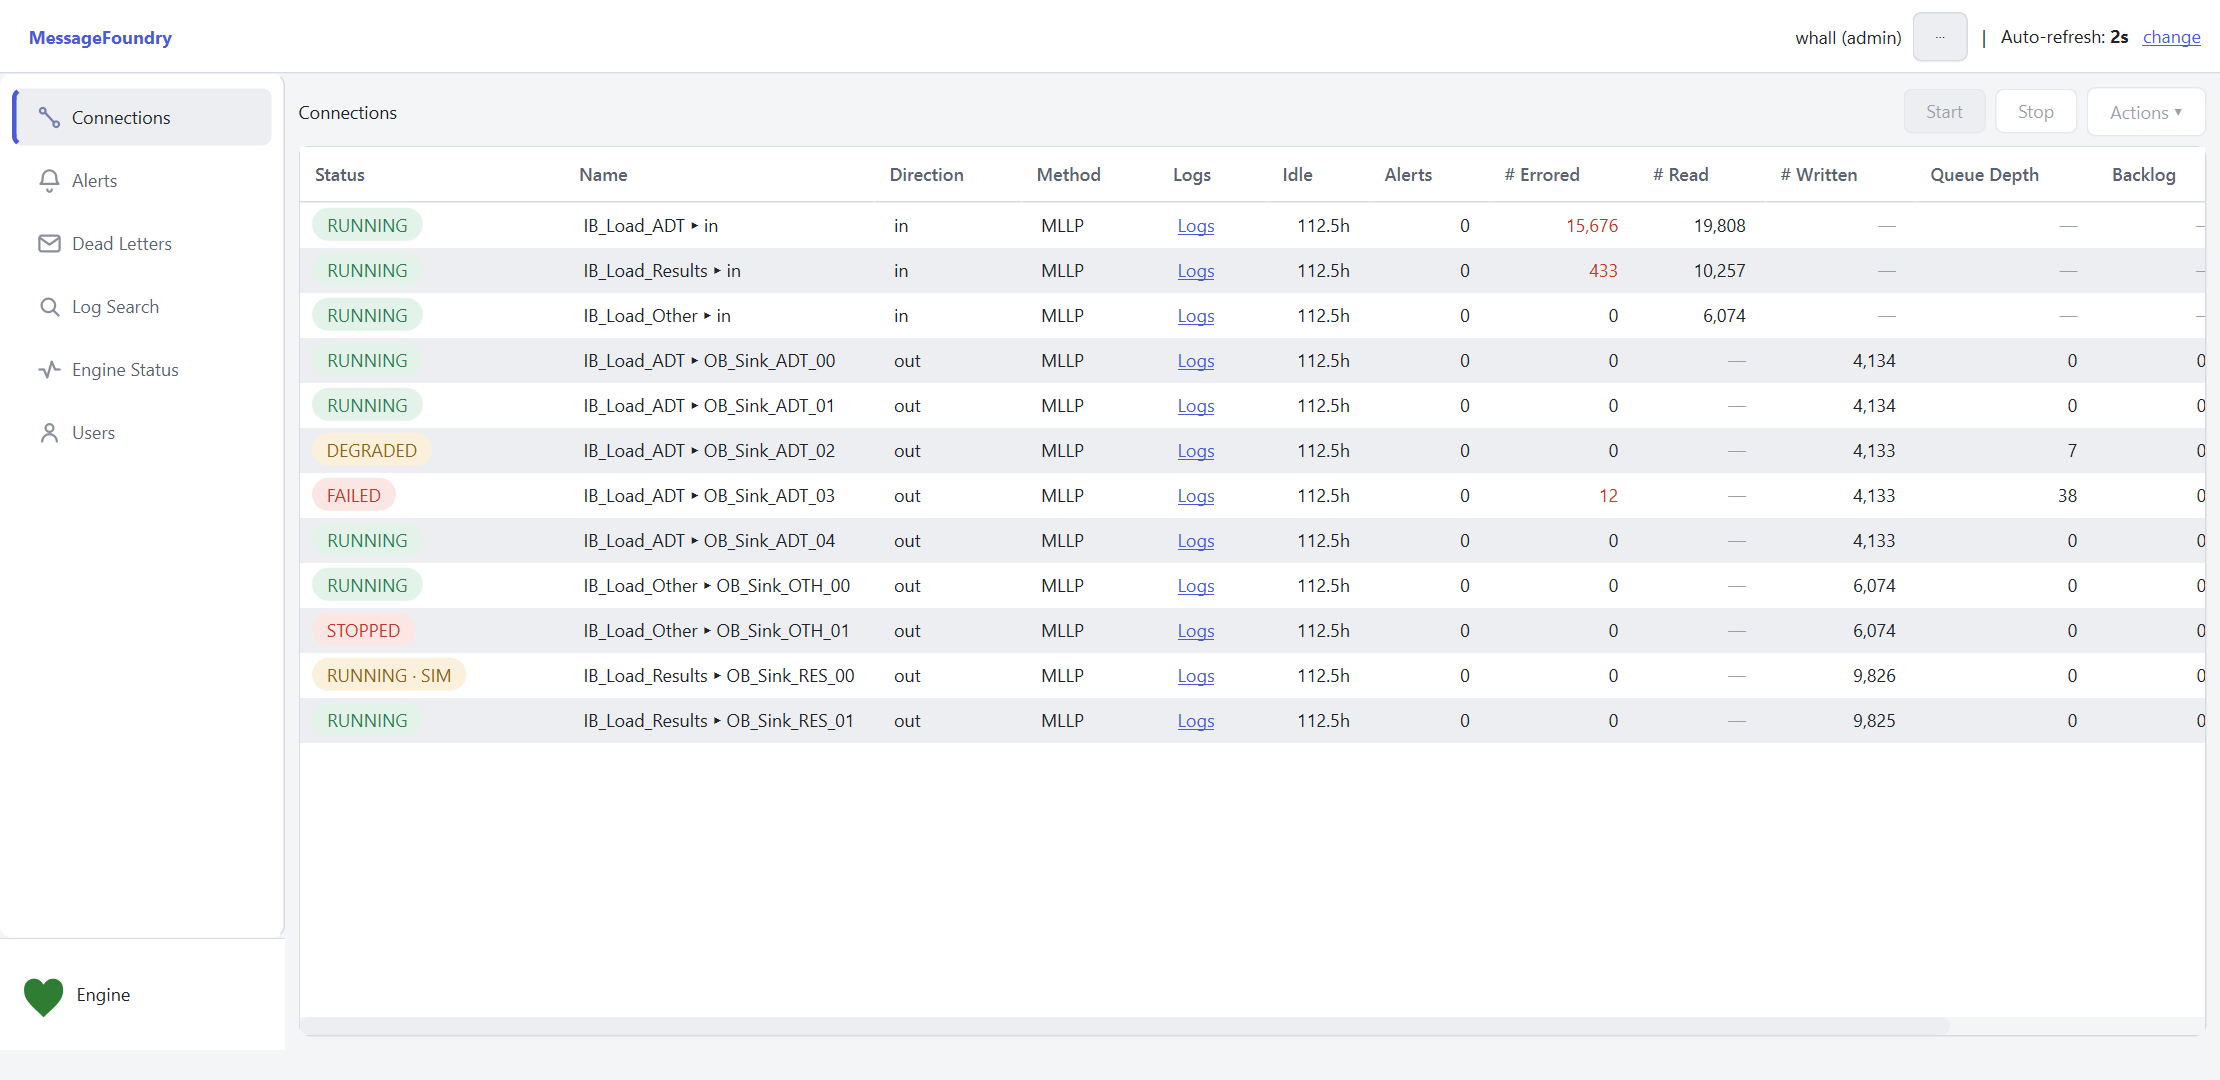Go to Dead Letters
Image resolution: width=2220 pixels, height=1080 pixels.
[x=142, y=244]
